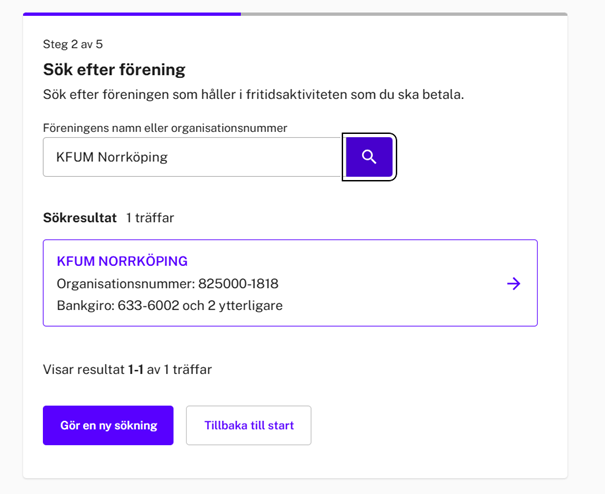Click "Visar resultat 1-1 av 1 träffar" text
This screenshot has height=494, width=605.
click(127, 369)
